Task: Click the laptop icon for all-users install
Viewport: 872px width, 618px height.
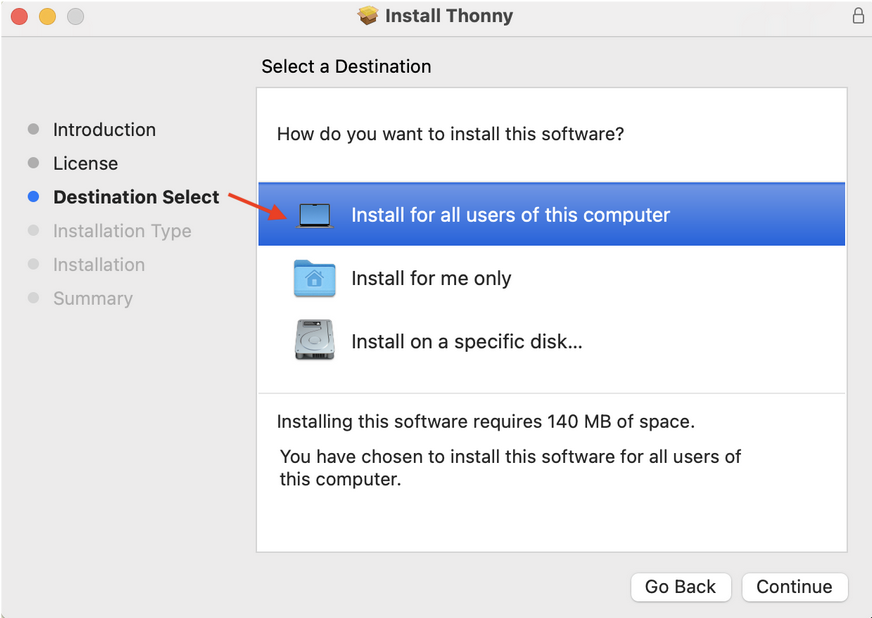Action: tap(315, 215)
